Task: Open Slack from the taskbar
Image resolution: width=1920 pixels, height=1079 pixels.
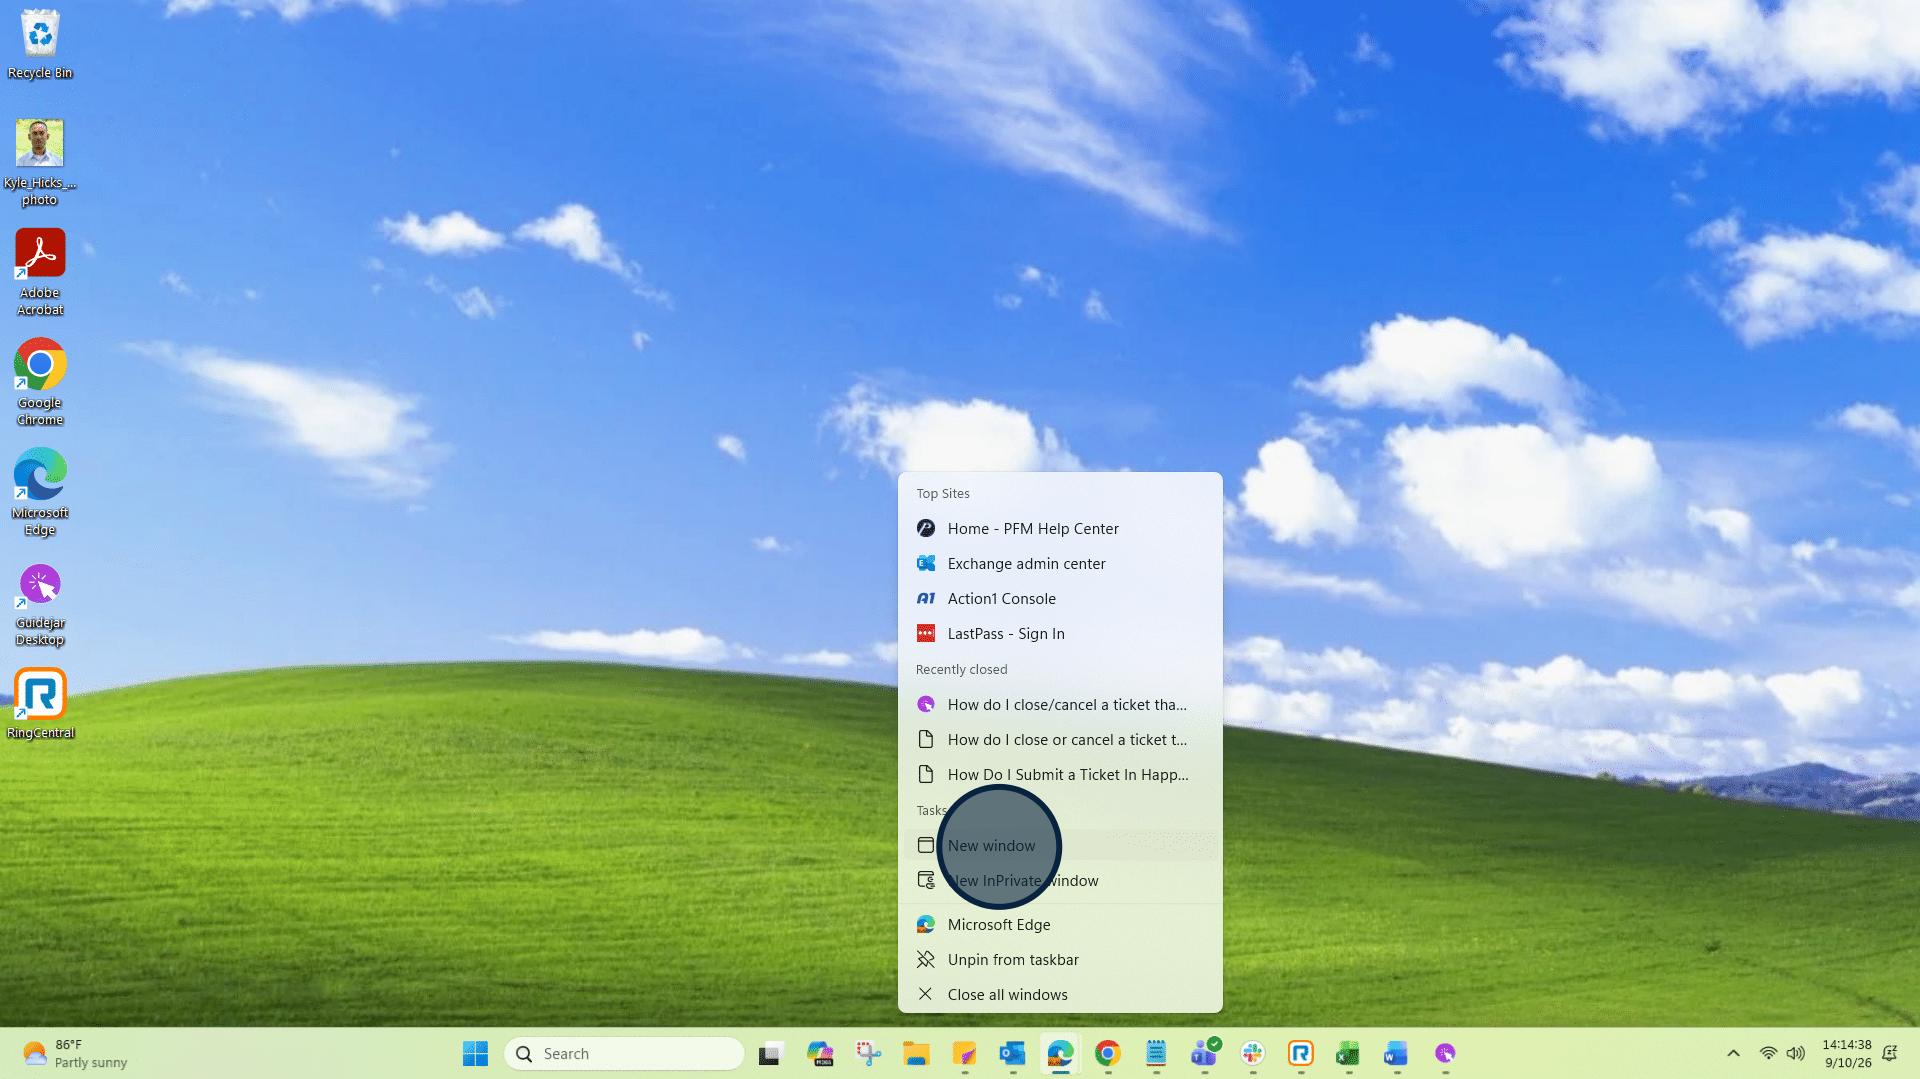Action: point(1252,1053)
